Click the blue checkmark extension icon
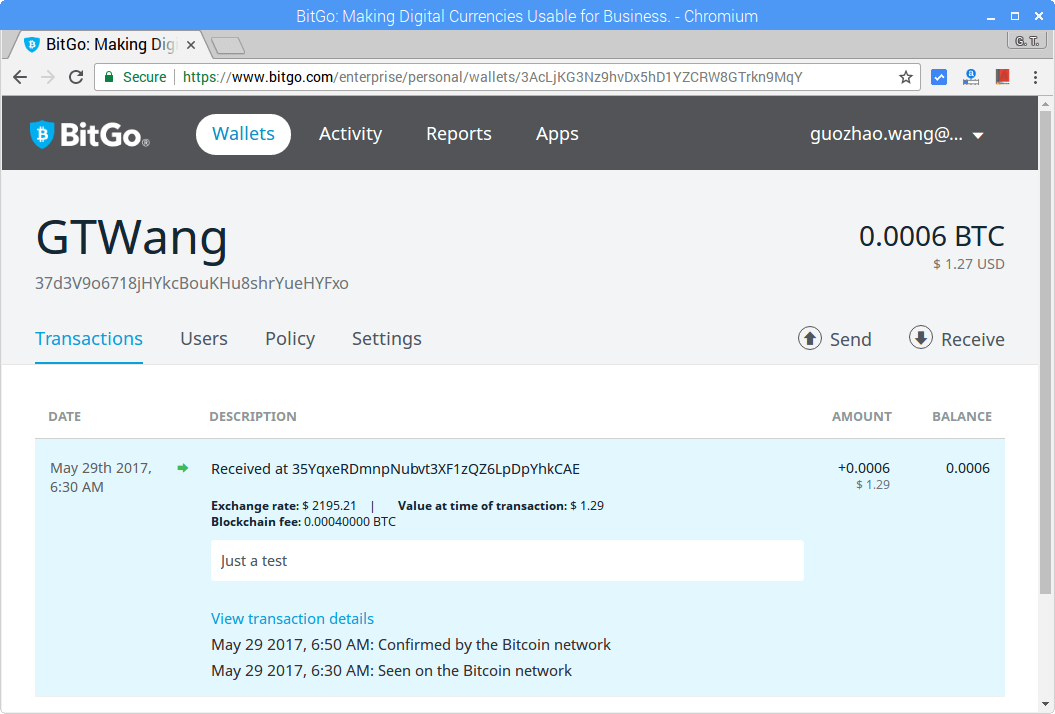This screenshot has height=714, width=1055. tap(939, 77)
